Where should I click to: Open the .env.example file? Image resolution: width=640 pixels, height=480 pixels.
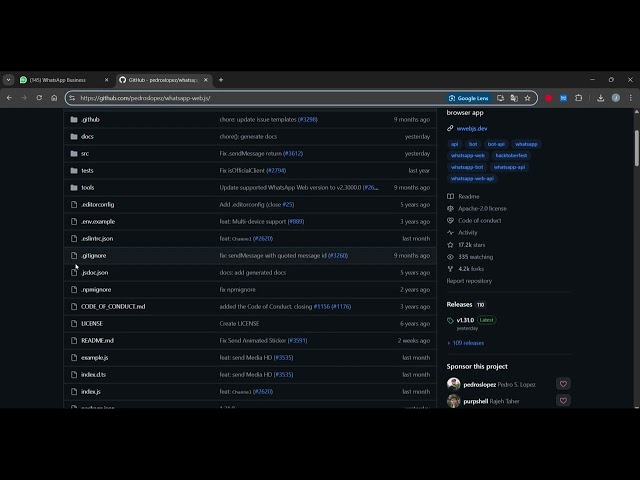[x=98, y=222]
